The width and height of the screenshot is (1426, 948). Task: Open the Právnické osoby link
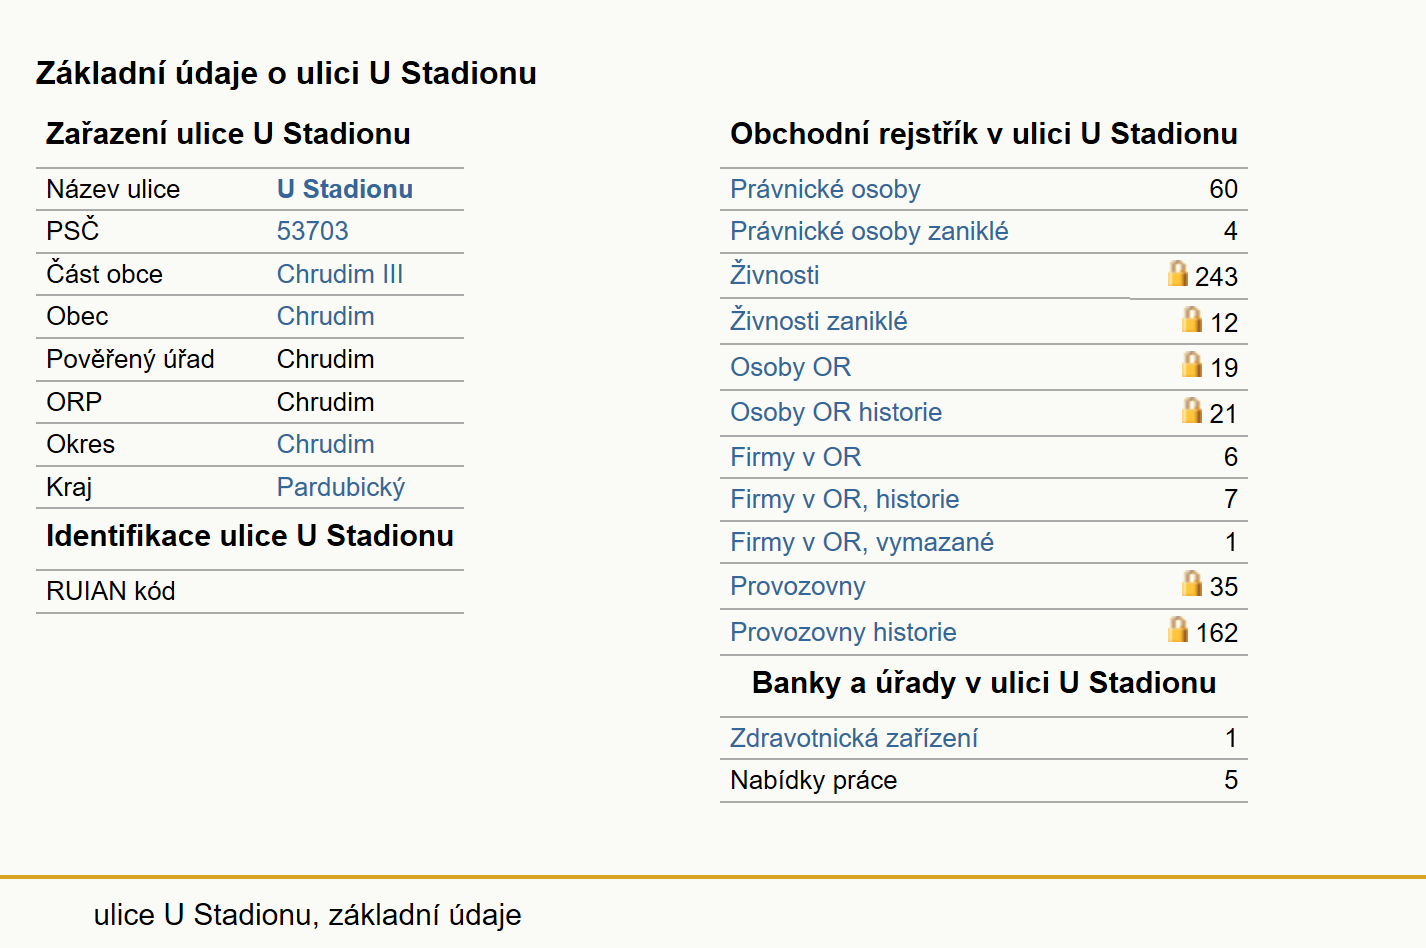[825, 189]
